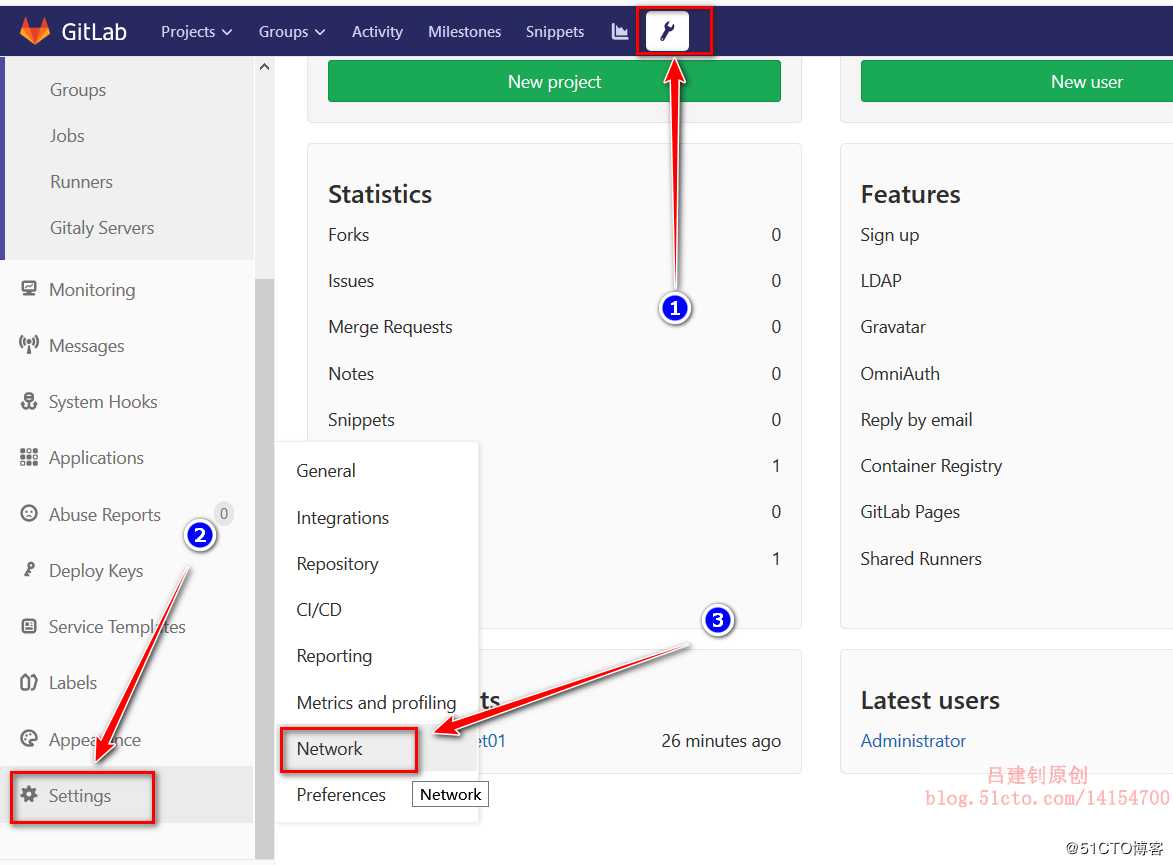Click the Container Registry feature label
1173x865 pixels.
931,466
